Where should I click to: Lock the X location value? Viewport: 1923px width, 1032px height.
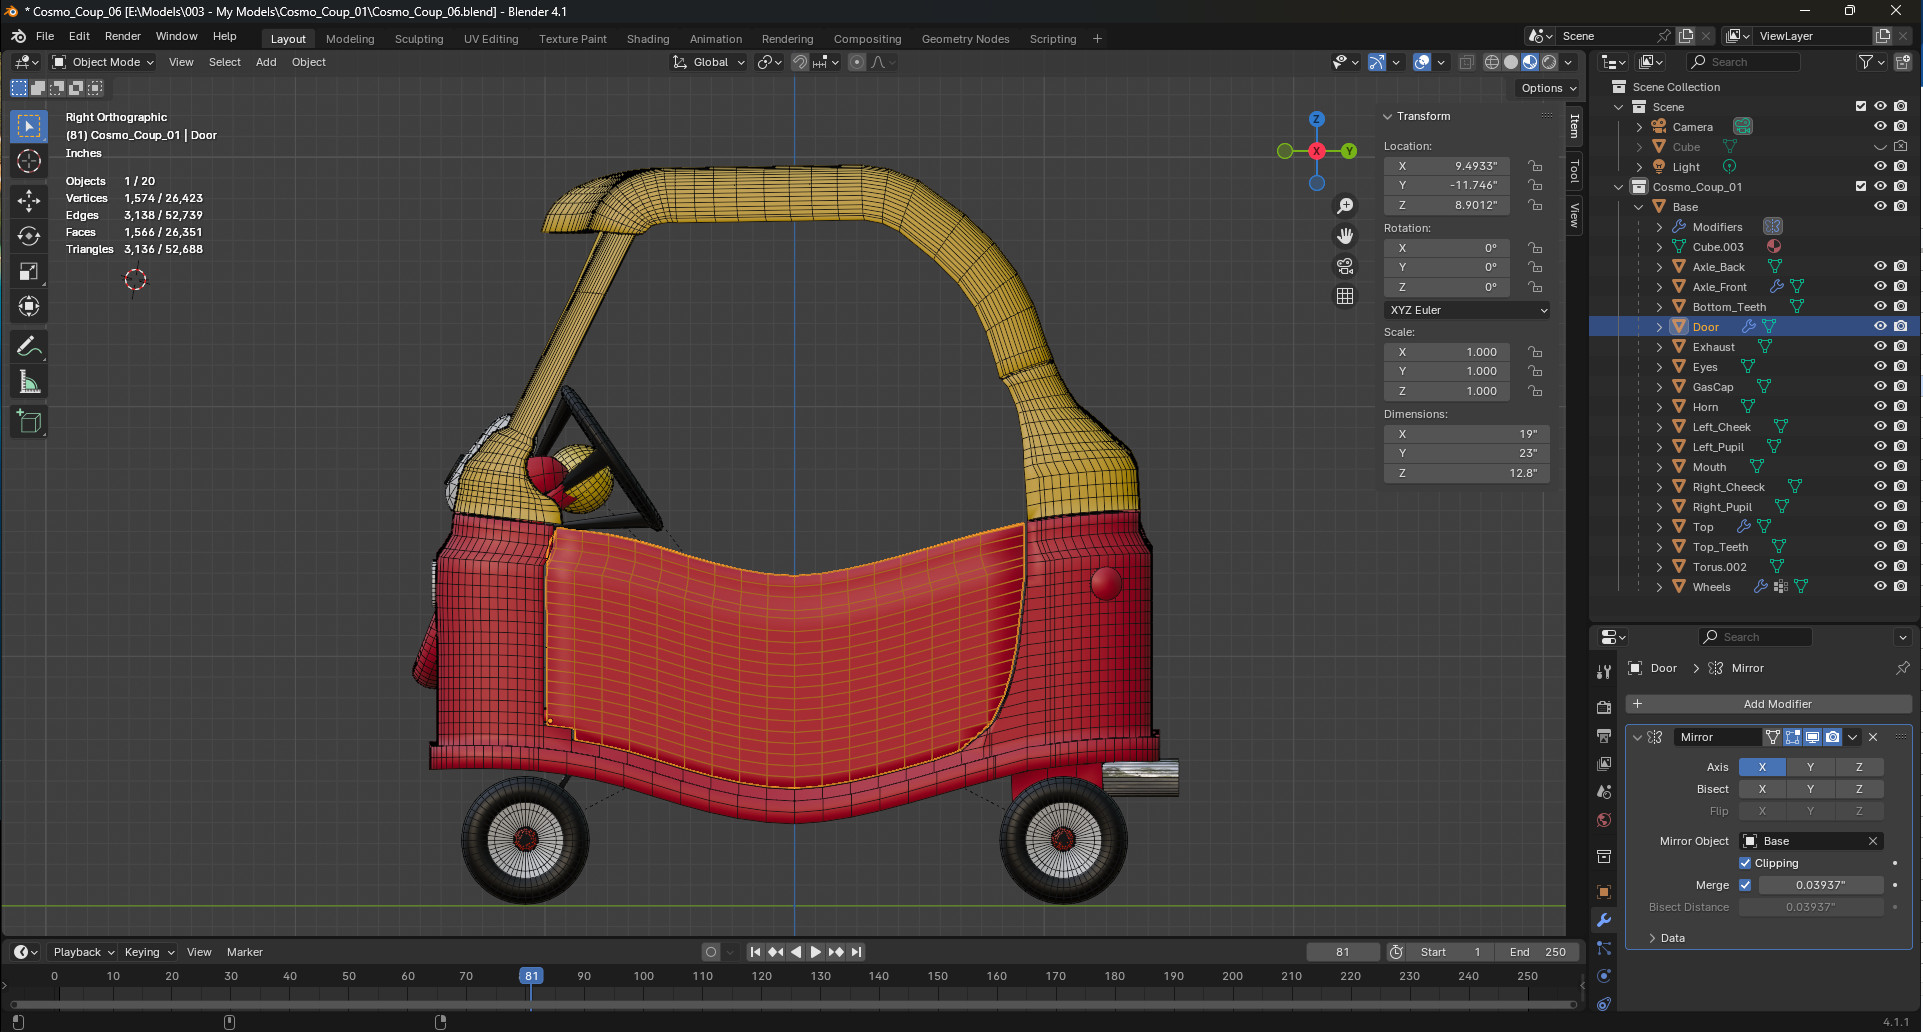click(1535, 166)
